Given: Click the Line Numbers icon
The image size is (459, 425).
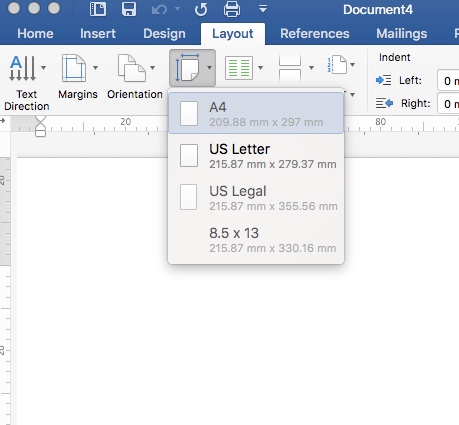Looking at the screenshot, I should point(337,65).
